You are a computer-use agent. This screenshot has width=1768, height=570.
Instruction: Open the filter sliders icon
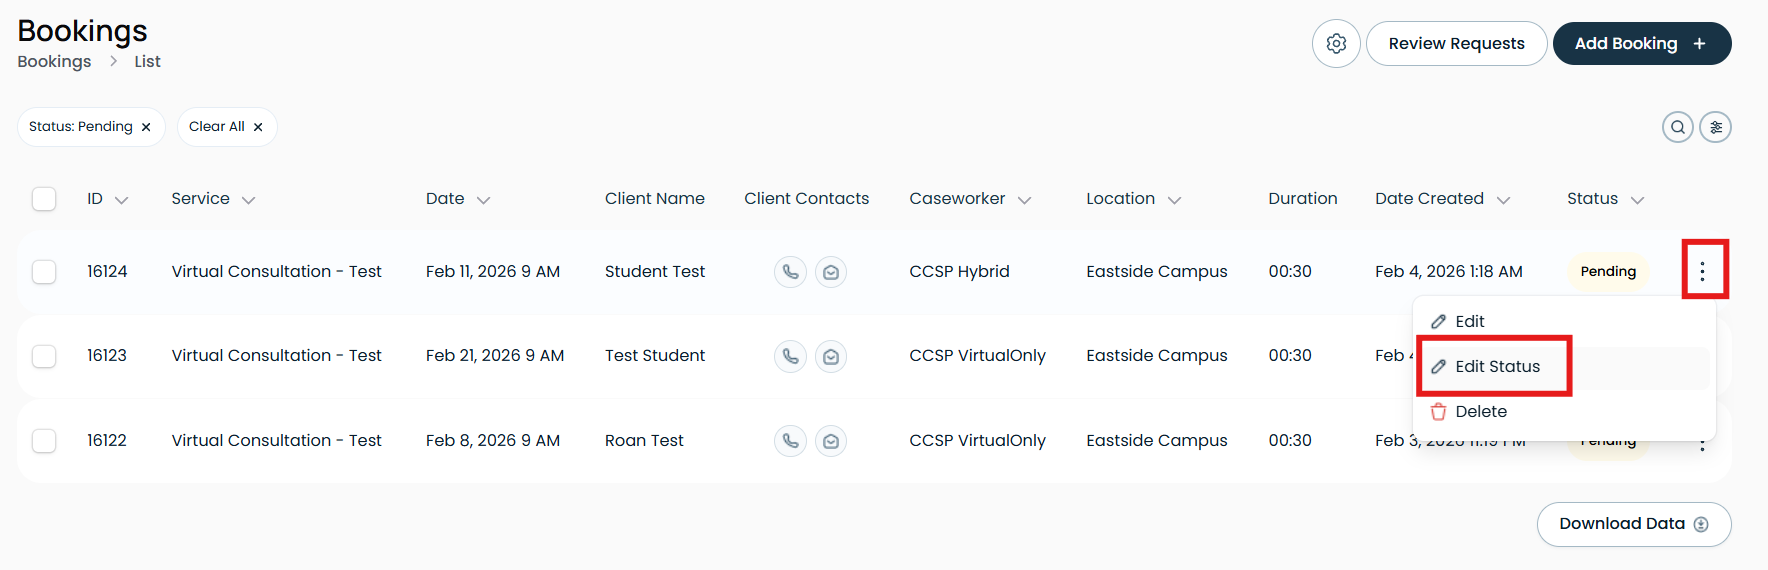[1716, 127]
